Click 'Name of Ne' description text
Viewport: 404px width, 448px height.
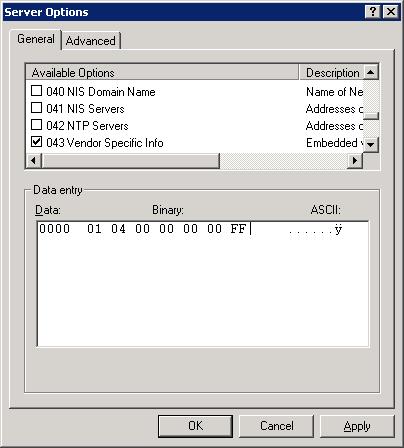[x=335, y=92]
